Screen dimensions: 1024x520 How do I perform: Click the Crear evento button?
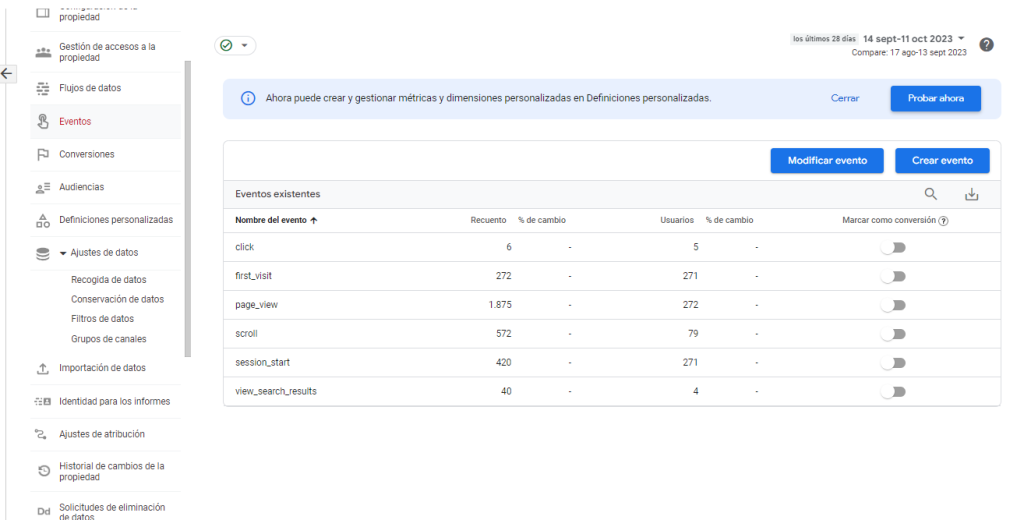(x=942, y=160)
